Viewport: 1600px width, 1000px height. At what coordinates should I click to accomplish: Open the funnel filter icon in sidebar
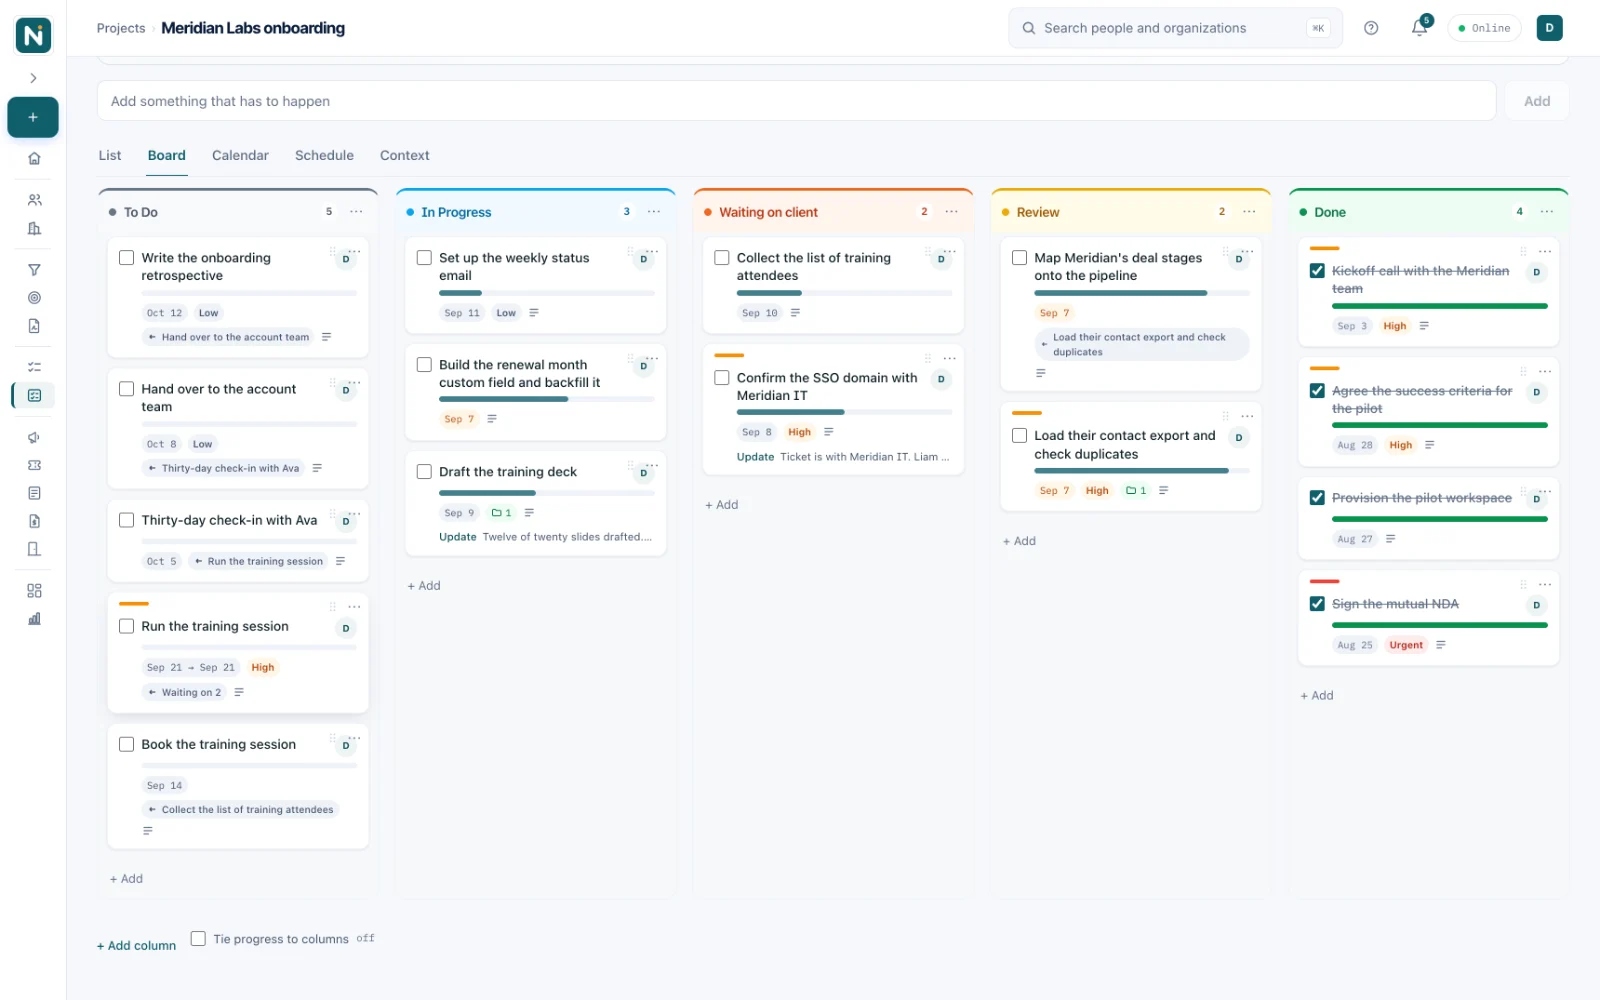pyautogui.click(x=34, y=270)
